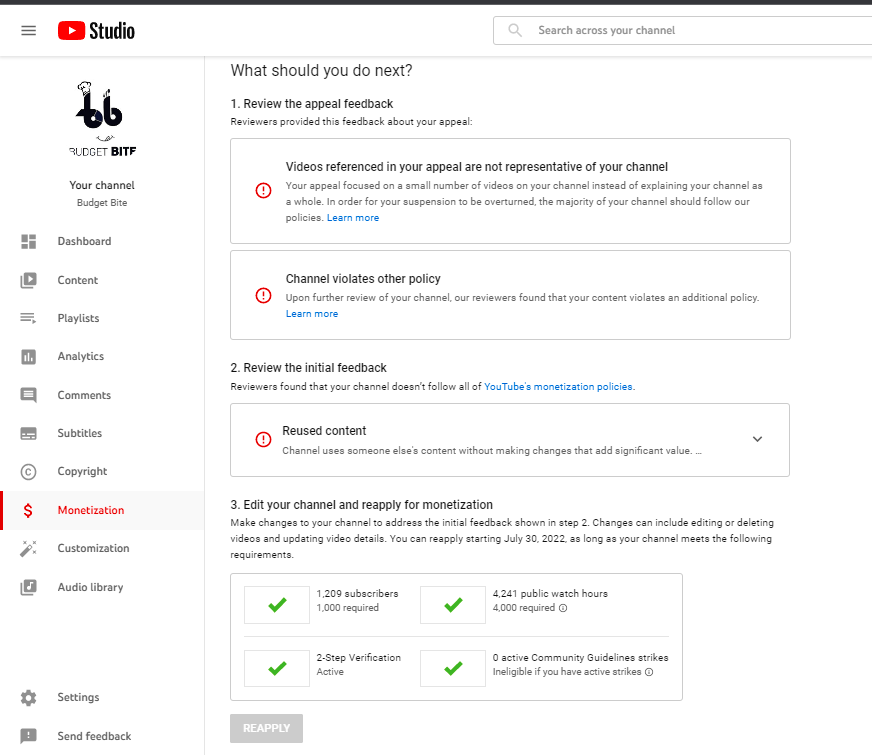Image resolution: width=872 pixels, height=755 pixels.
Task: Click the Send feedback exclamation icon
Action: (28, 736)
